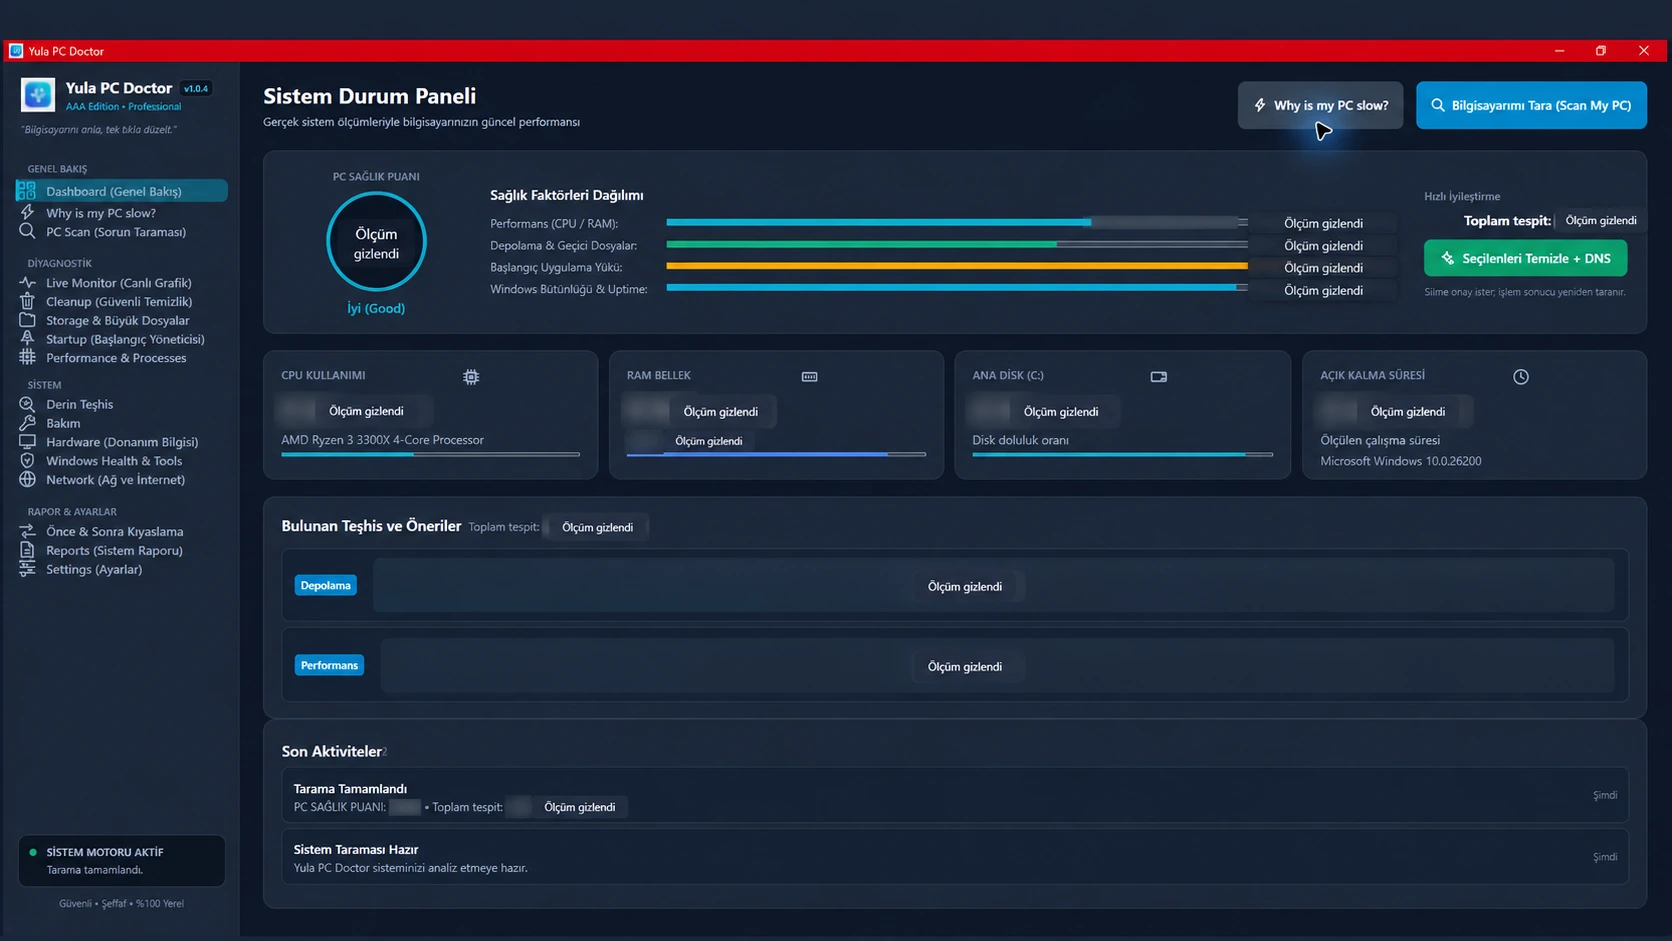Screen dimensions: 1672x941
Task: Click the clock icon in Açık Kalma Süresi card
Action: point(1520,377)
